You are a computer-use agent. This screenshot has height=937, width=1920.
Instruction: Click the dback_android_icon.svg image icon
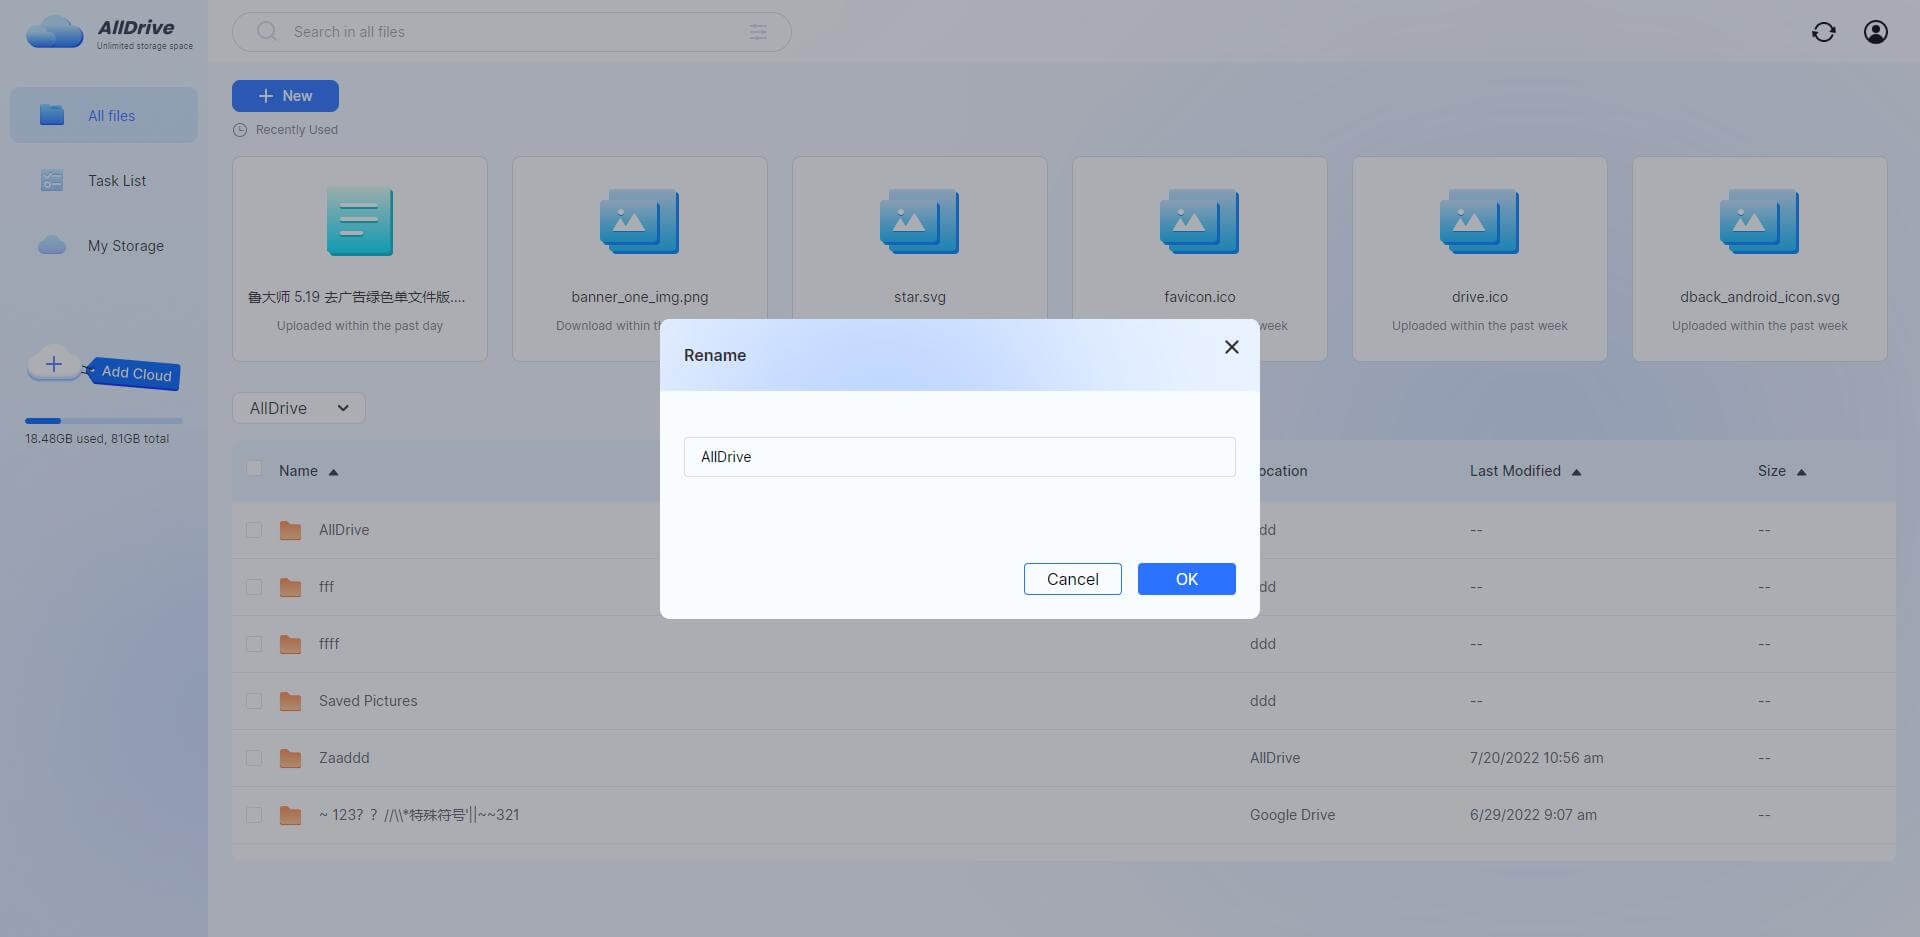click(1760, 221)
